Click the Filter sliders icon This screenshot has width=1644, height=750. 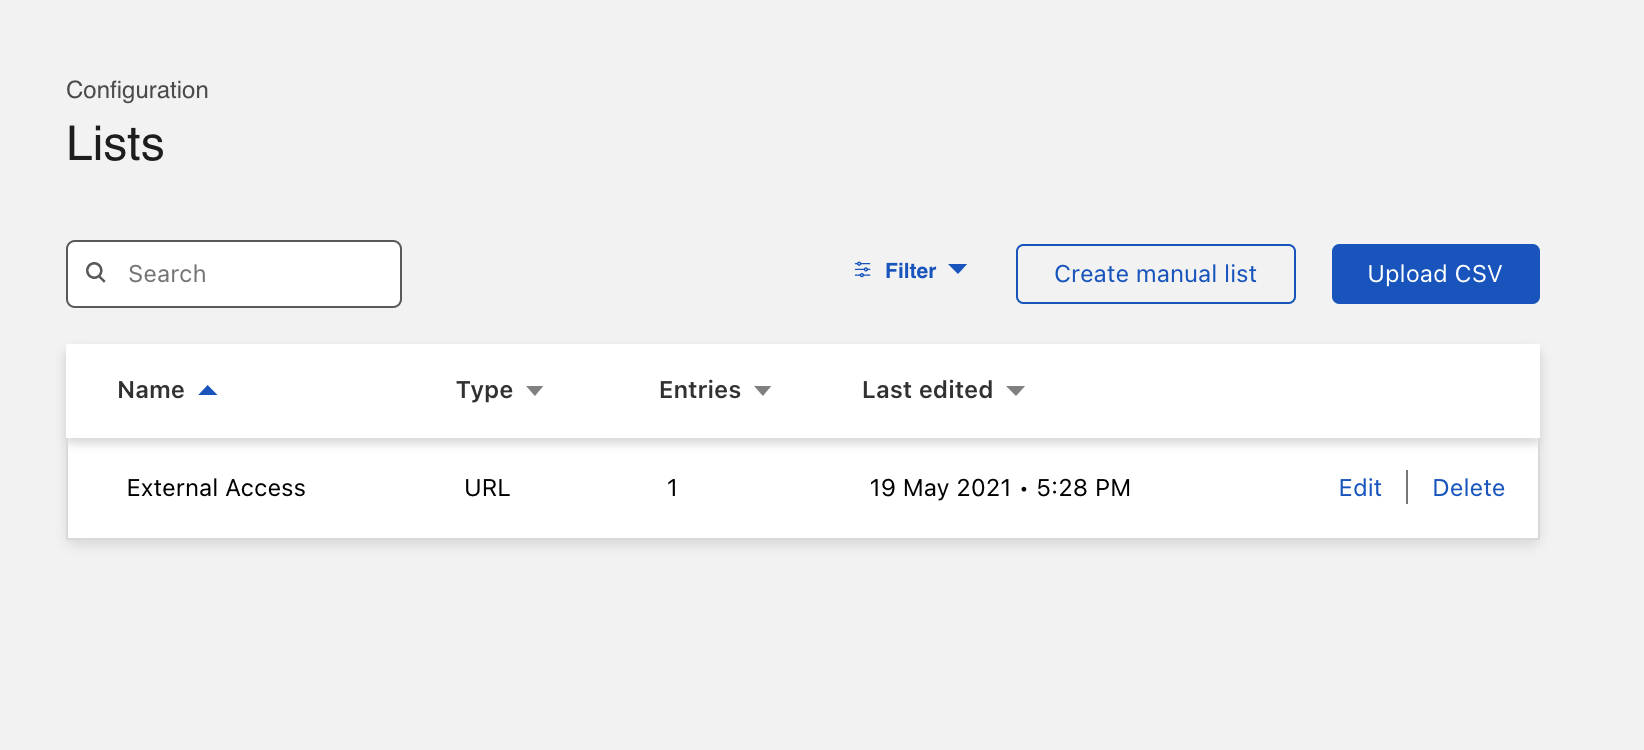pos(862,270)
